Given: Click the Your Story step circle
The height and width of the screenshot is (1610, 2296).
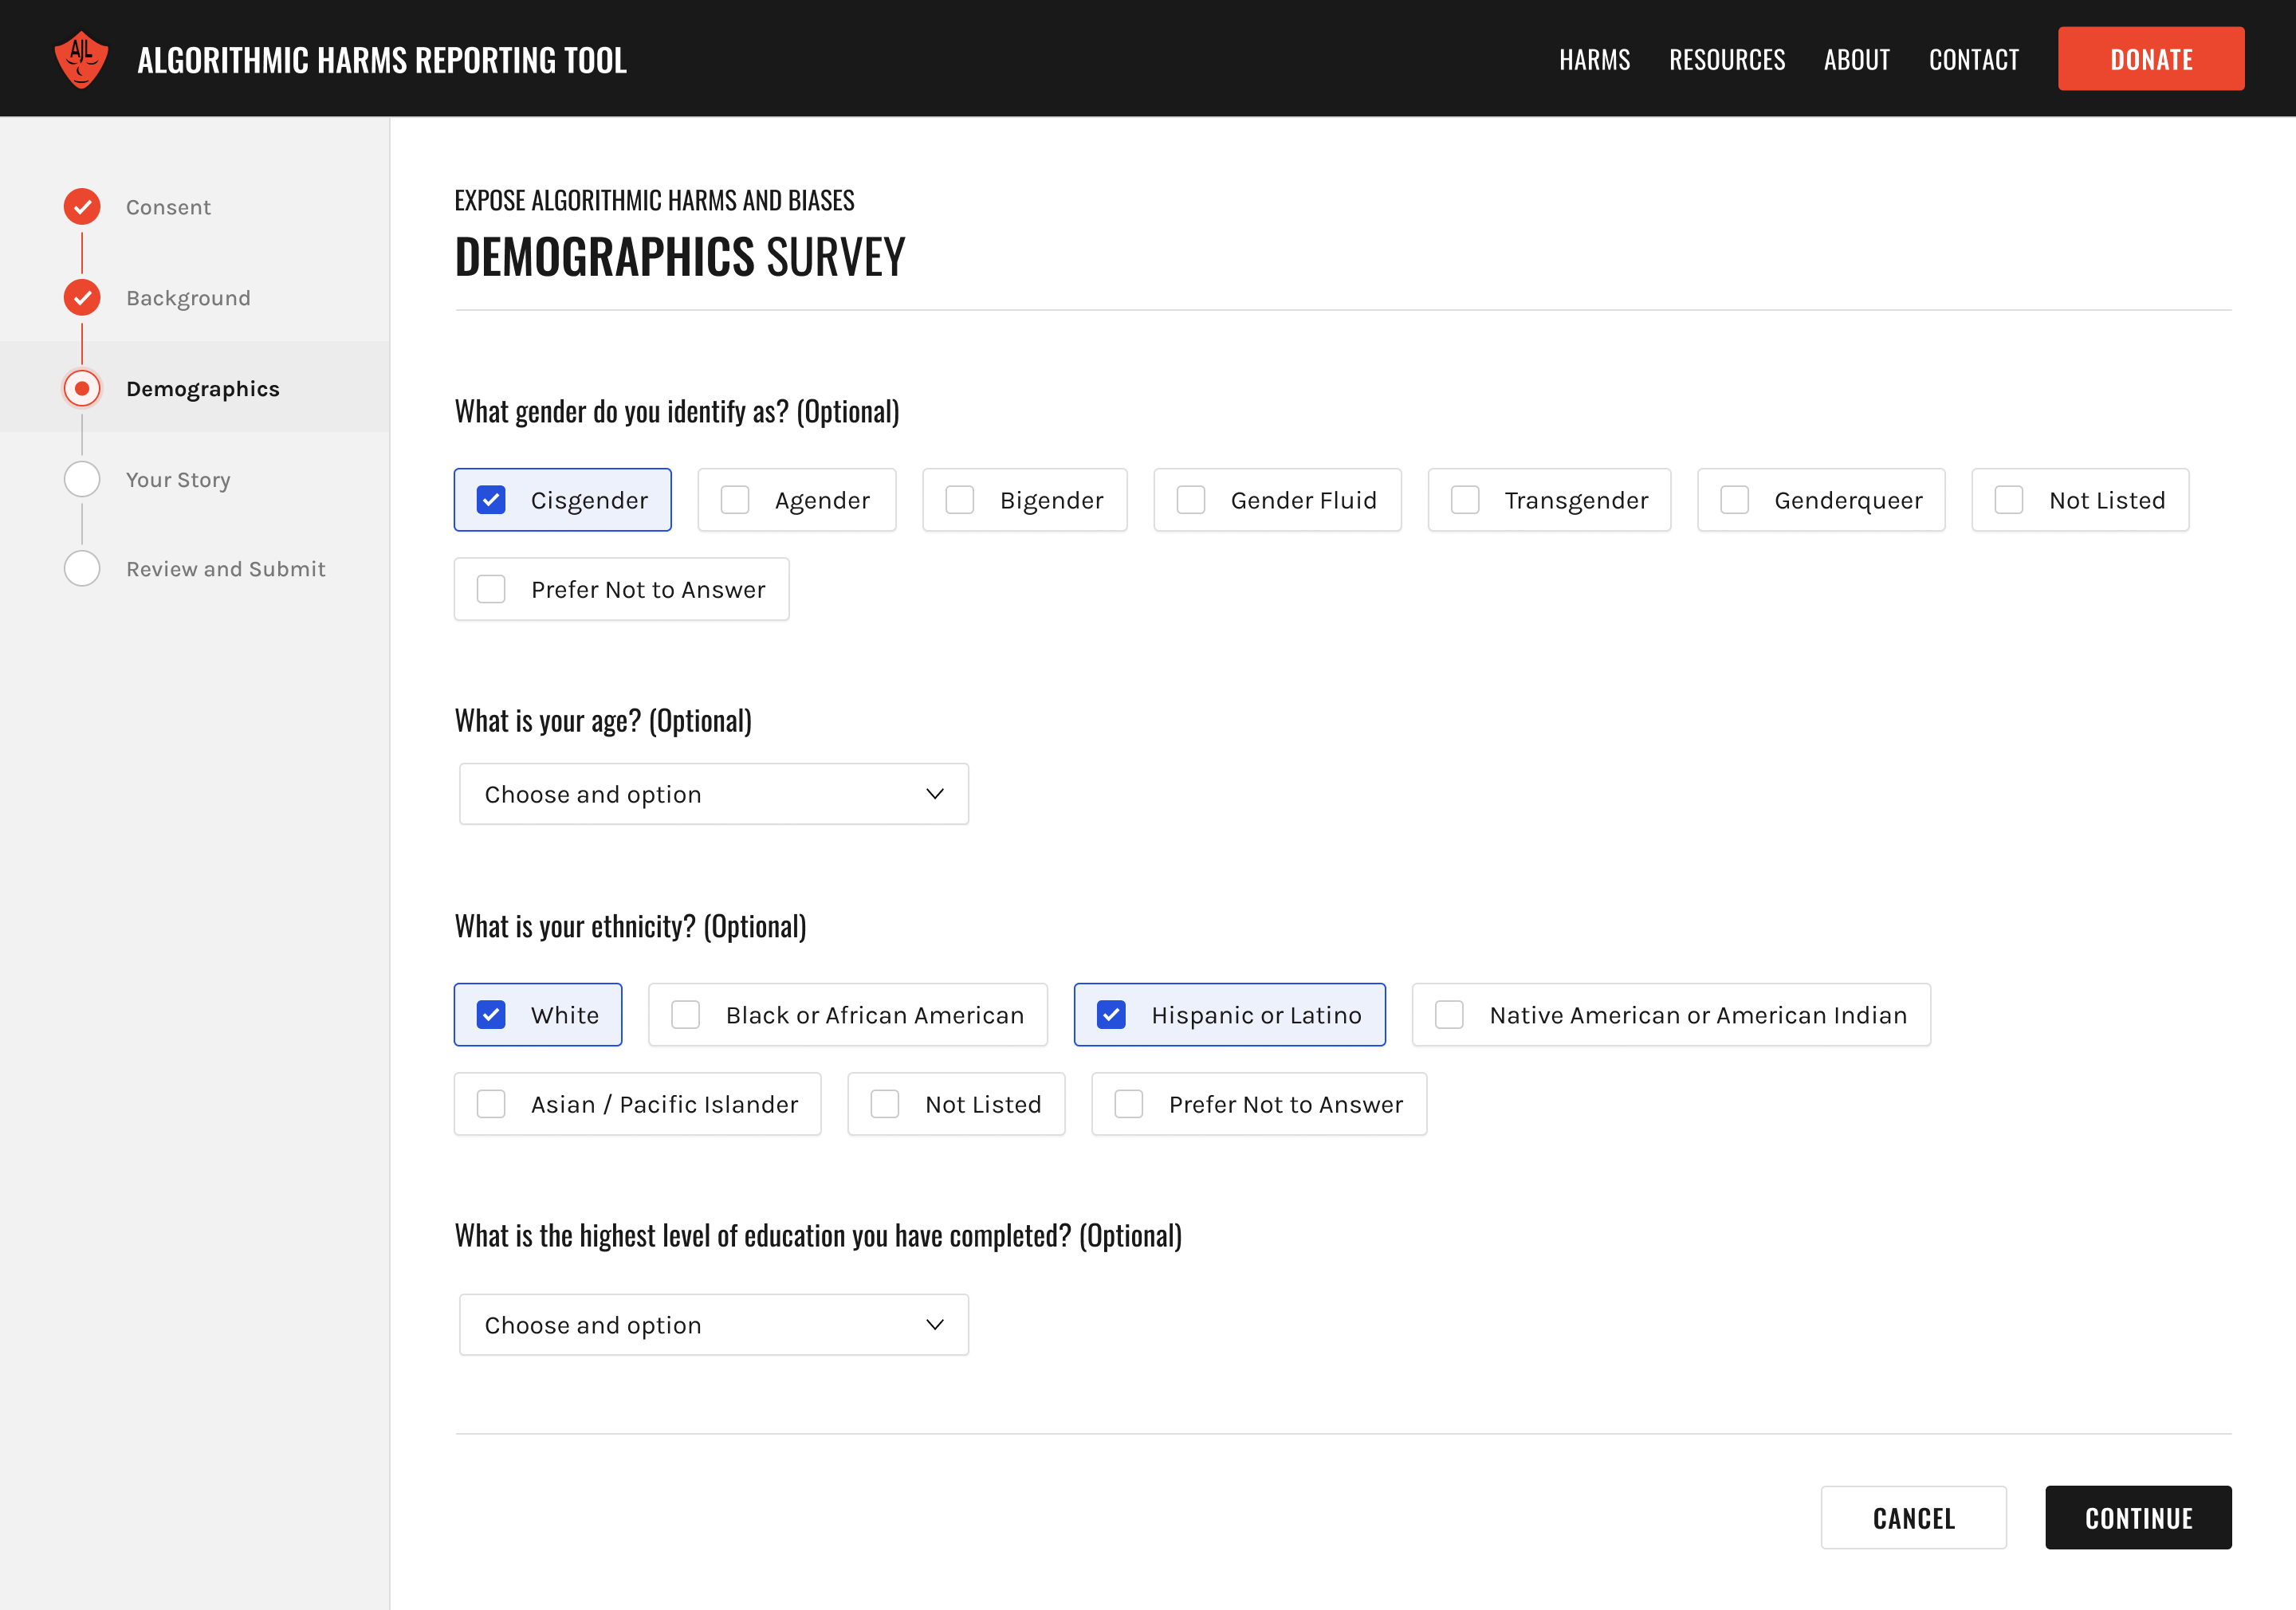Looking at the screenshot, I should pyautogui.click(x=82, y=480).
